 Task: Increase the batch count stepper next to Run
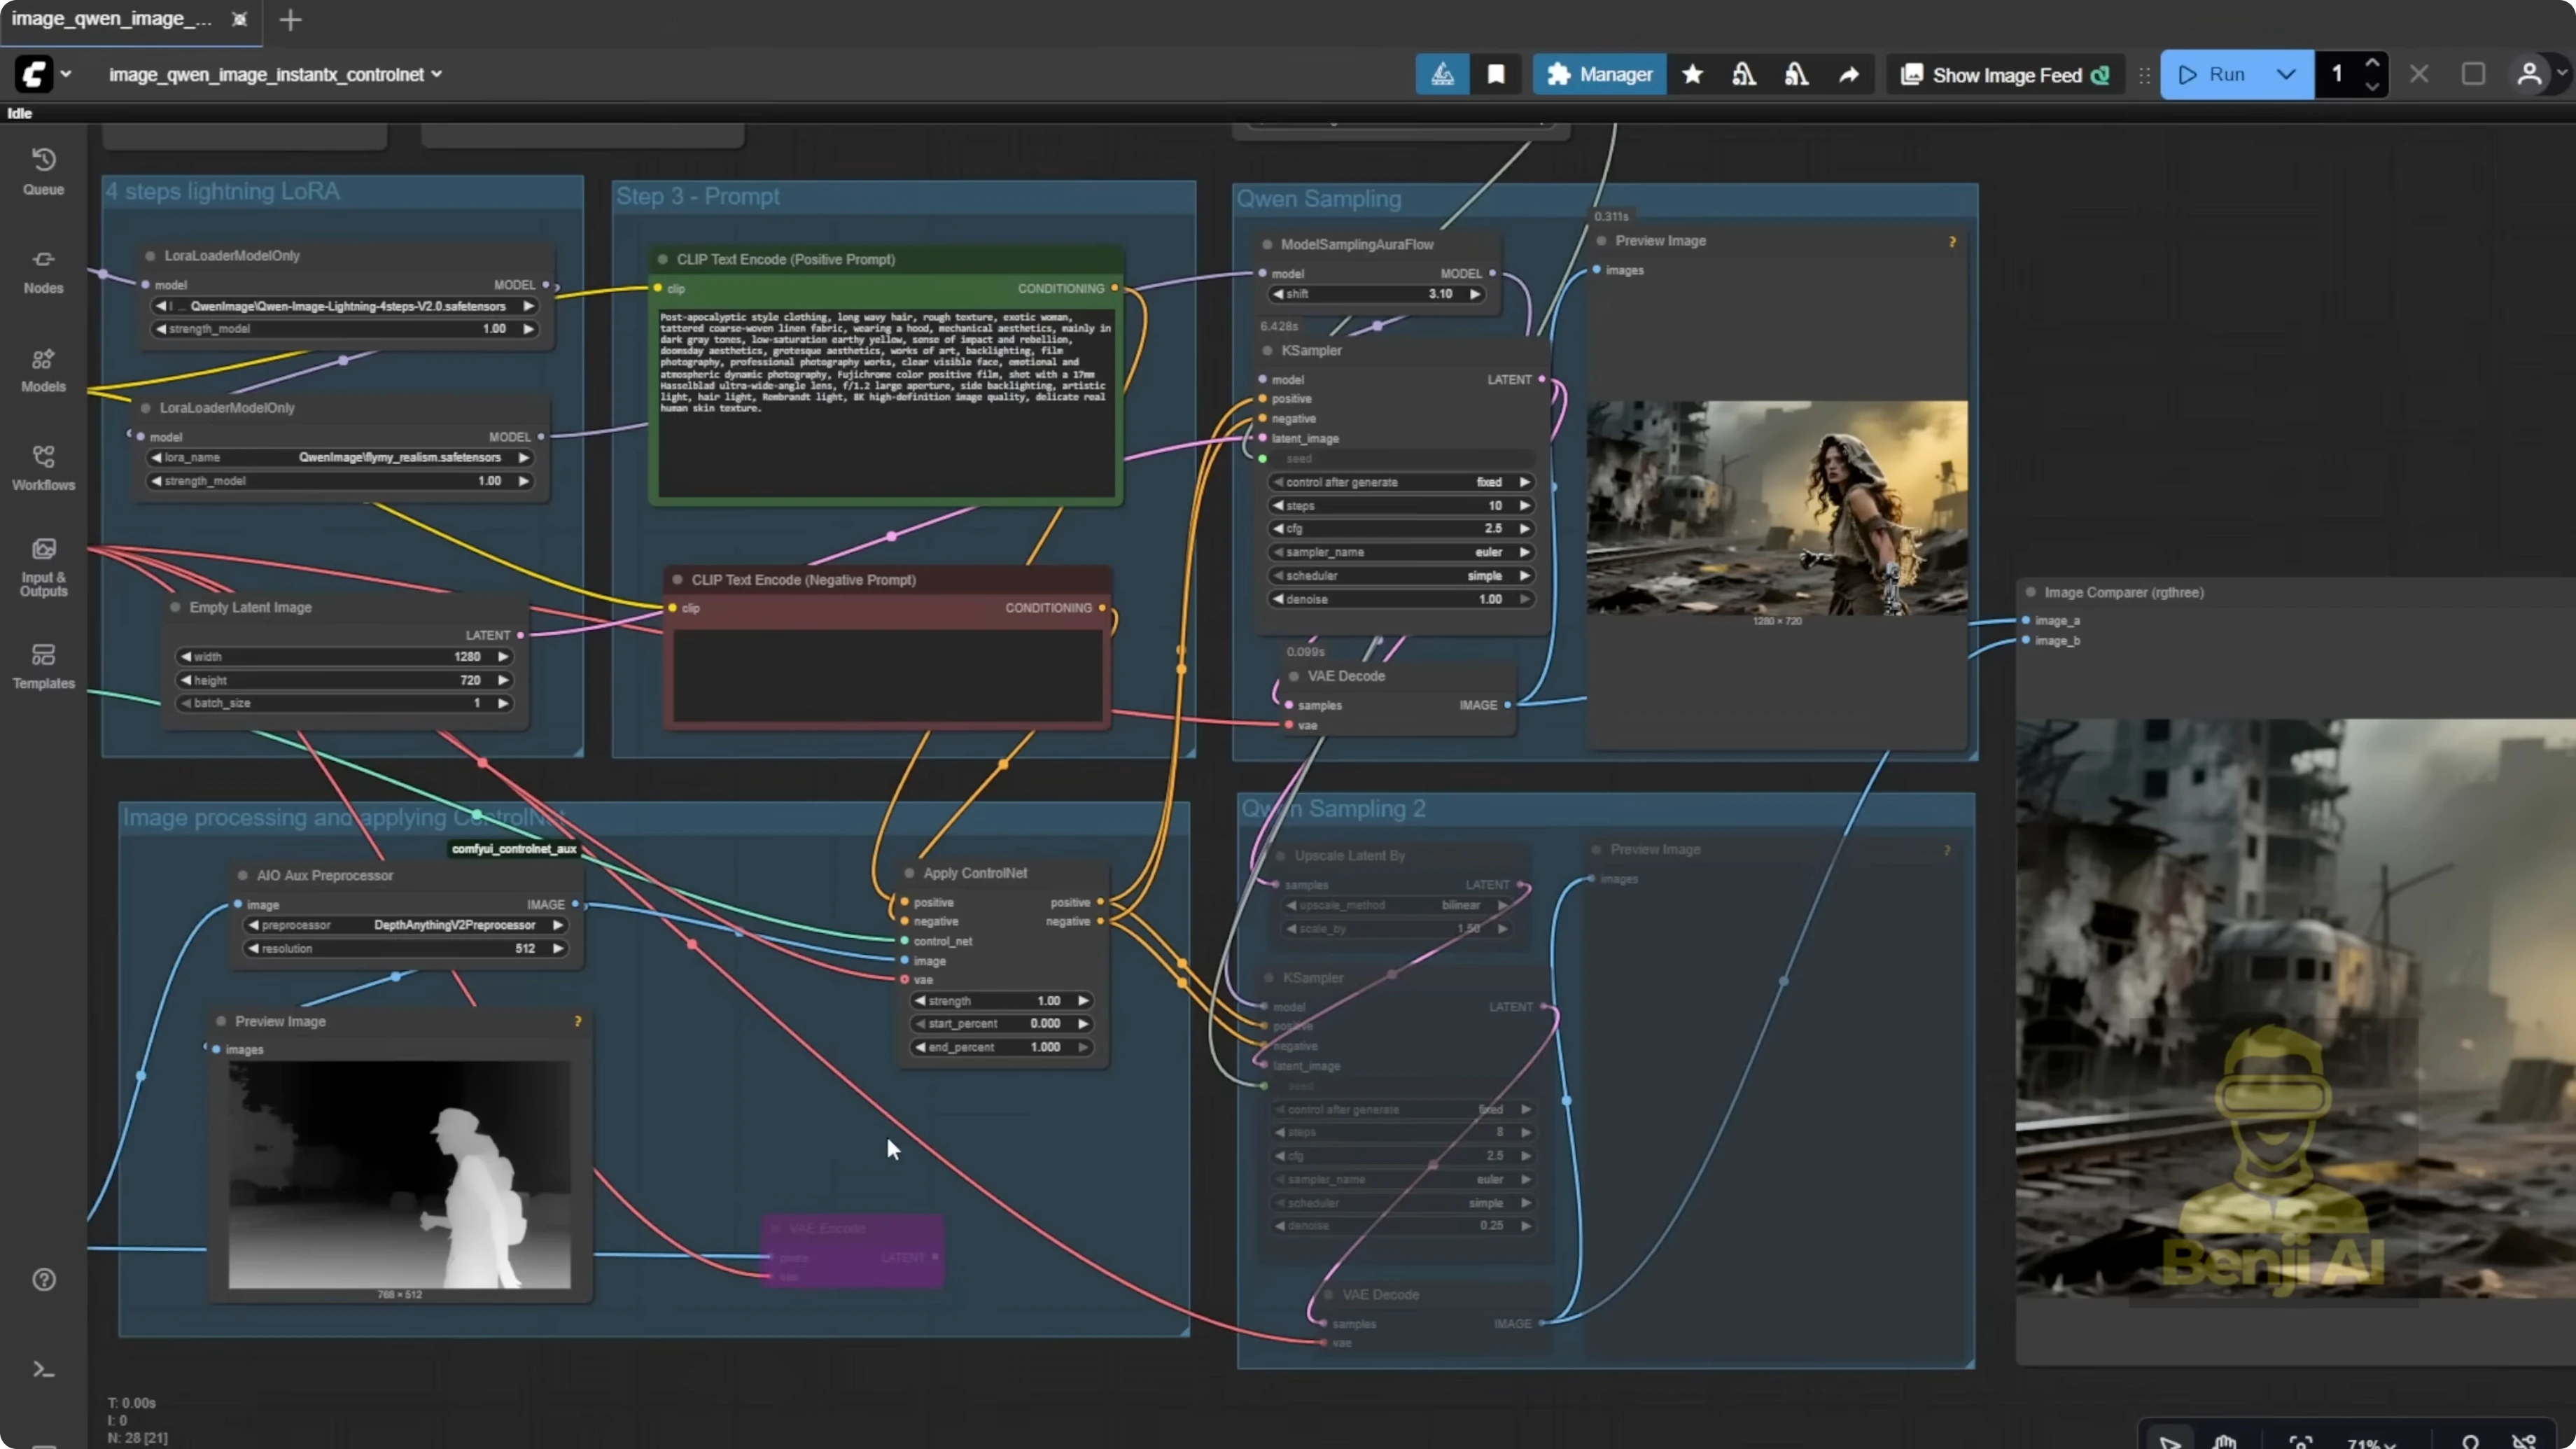click(2374, 63)
